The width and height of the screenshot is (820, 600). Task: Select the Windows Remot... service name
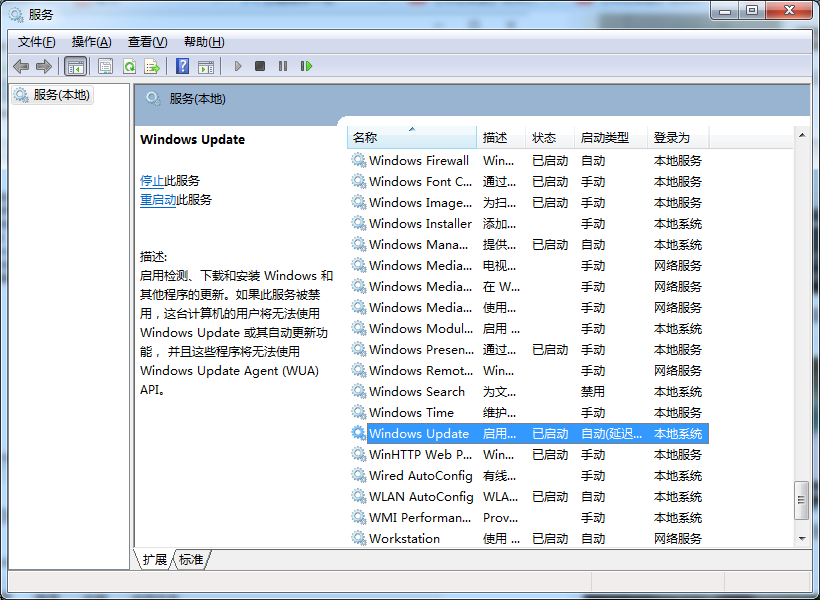421,370
